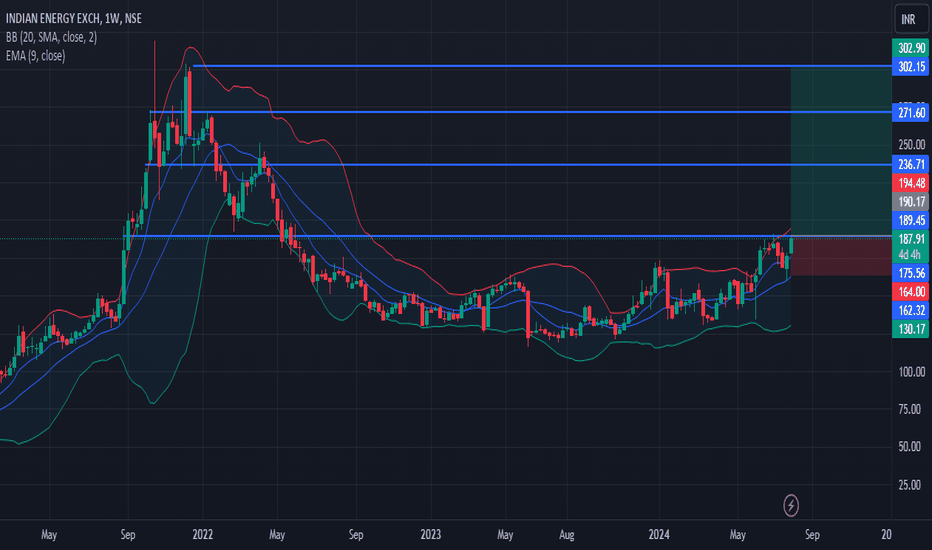Click the 302.90 green price label
Screen dimensions: 932x550
coord(911,48)
